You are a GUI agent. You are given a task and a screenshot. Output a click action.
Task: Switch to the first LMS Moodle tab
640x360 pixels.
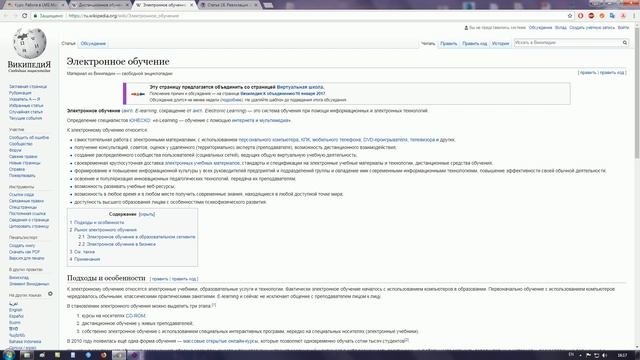[x=35, y=5]
